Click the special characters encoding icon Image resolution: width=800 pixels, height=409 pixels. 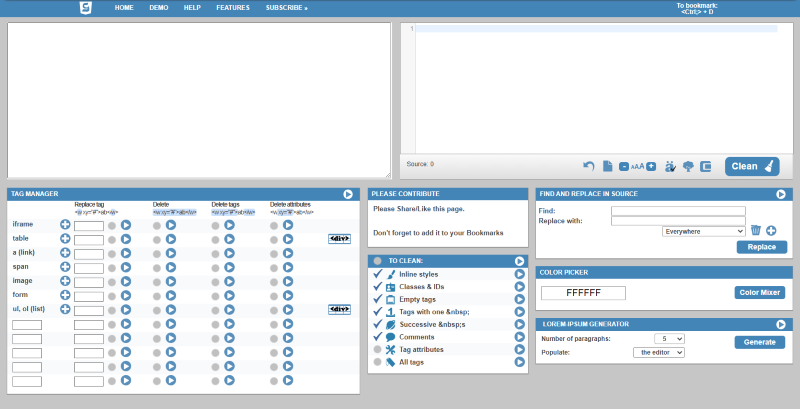670,166
